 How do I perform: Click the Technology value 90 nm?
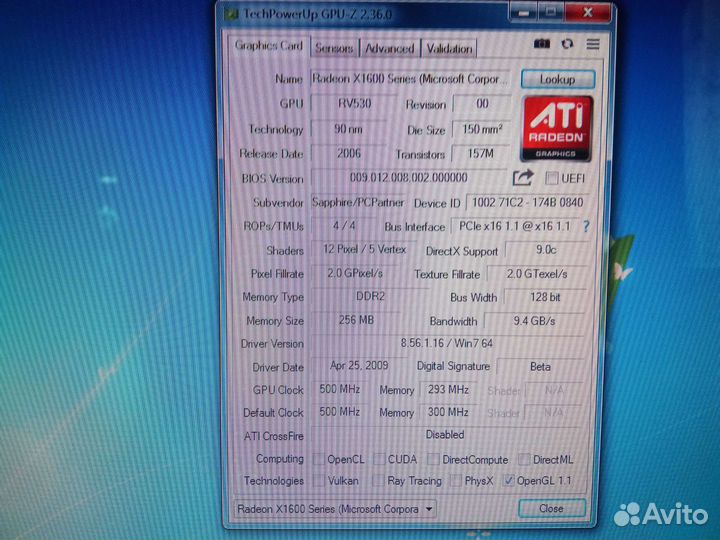[348, 129]
